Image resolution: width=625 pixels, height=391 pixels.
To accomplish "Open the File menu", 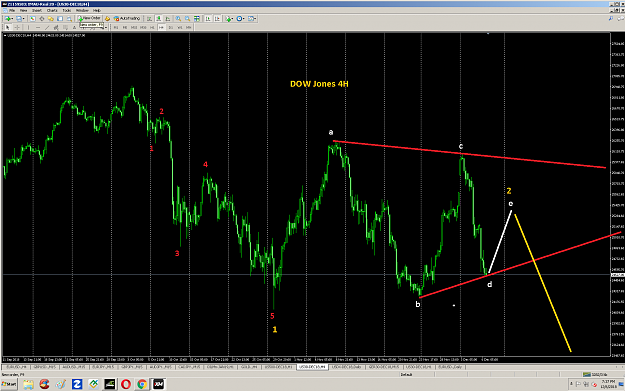I will point(12,10).
